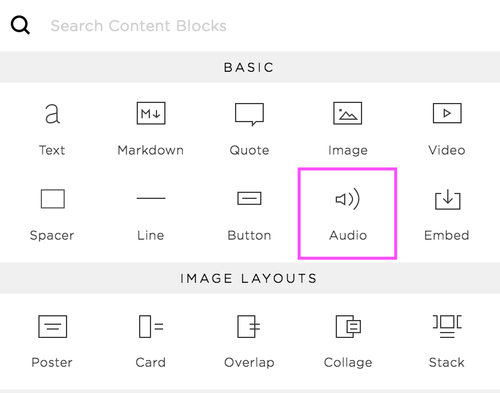The height and width of the screenshot is (393, 500).
Task: Insert an Embed block
Action: (x=447, y=215)
